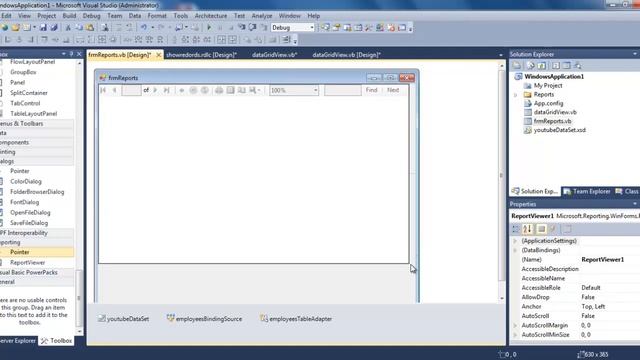Expand the AutoScrollMargin property
The image size is (640, 360).
point(515,325)
